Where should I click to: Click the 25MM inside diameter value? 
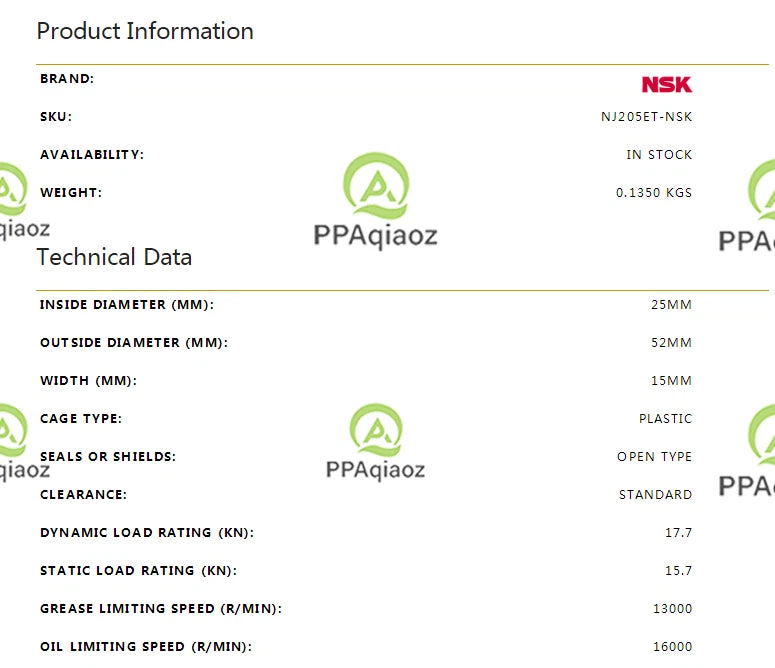pos(671,304)
